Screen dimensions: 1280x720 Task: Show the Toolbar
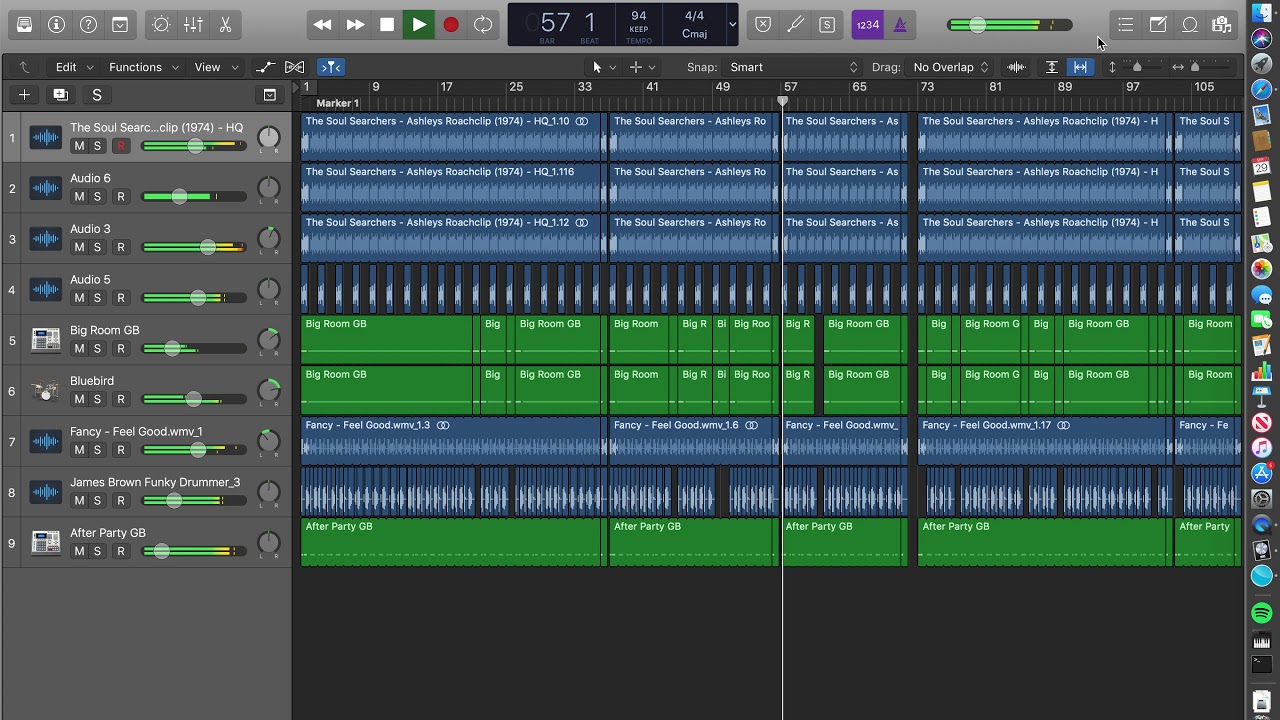pos(120,25)
